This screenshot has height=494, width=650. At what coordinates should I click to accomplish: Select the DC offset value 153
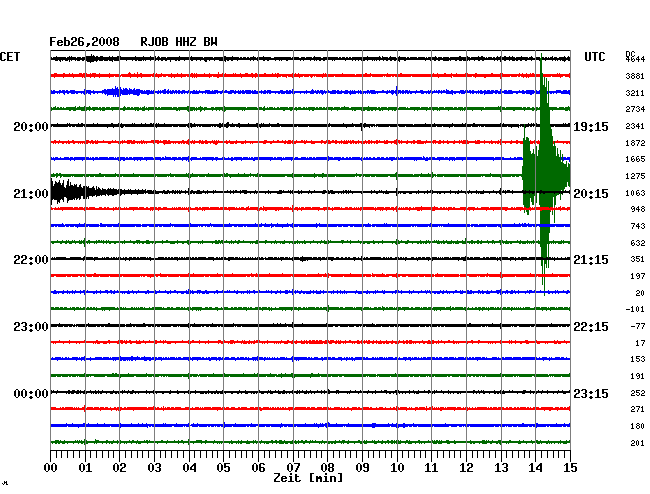[638, 359]
